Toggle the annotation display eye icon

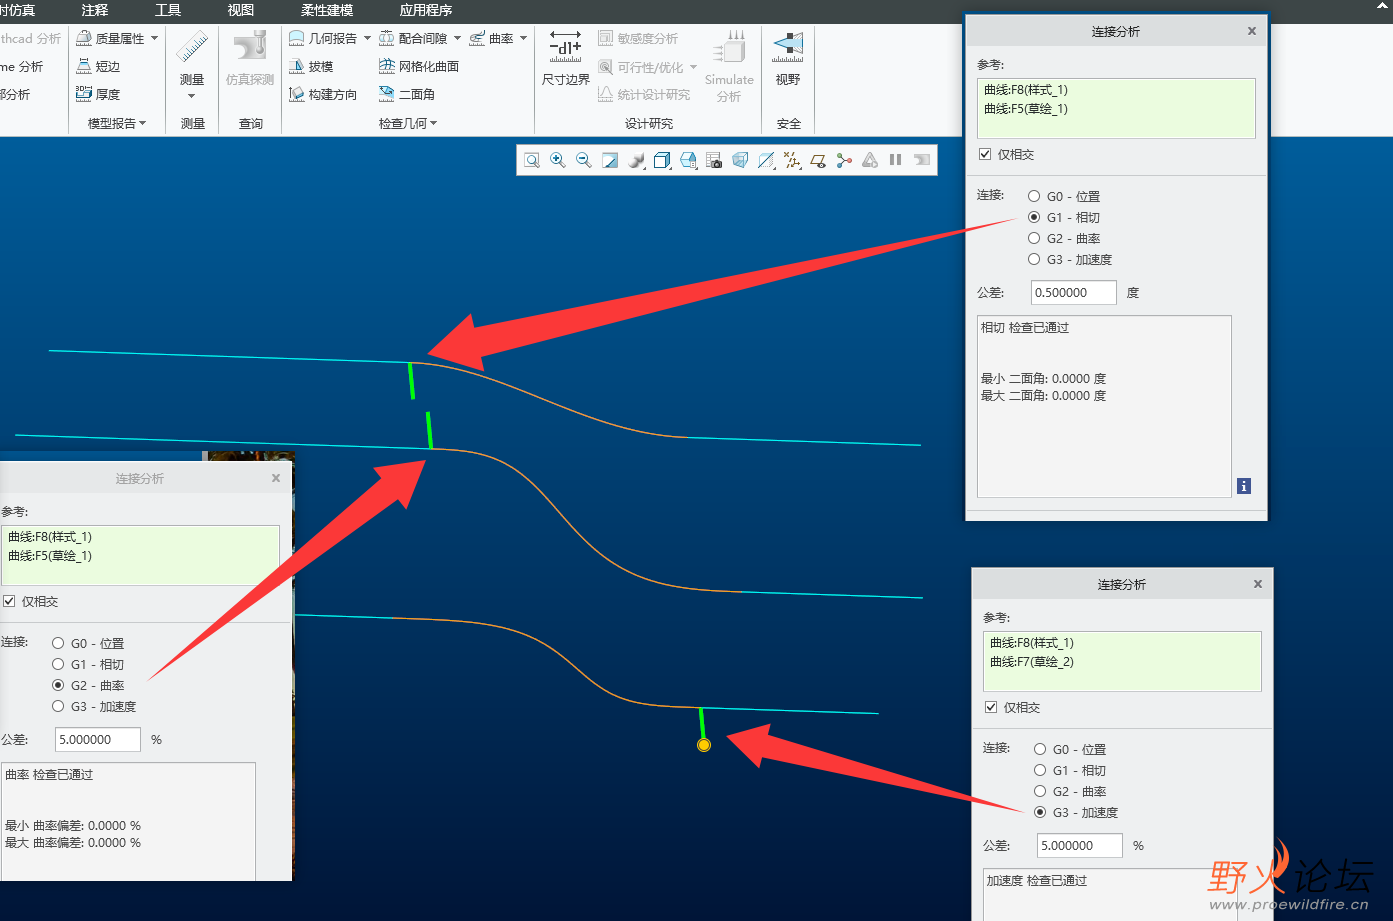point(818,160)
